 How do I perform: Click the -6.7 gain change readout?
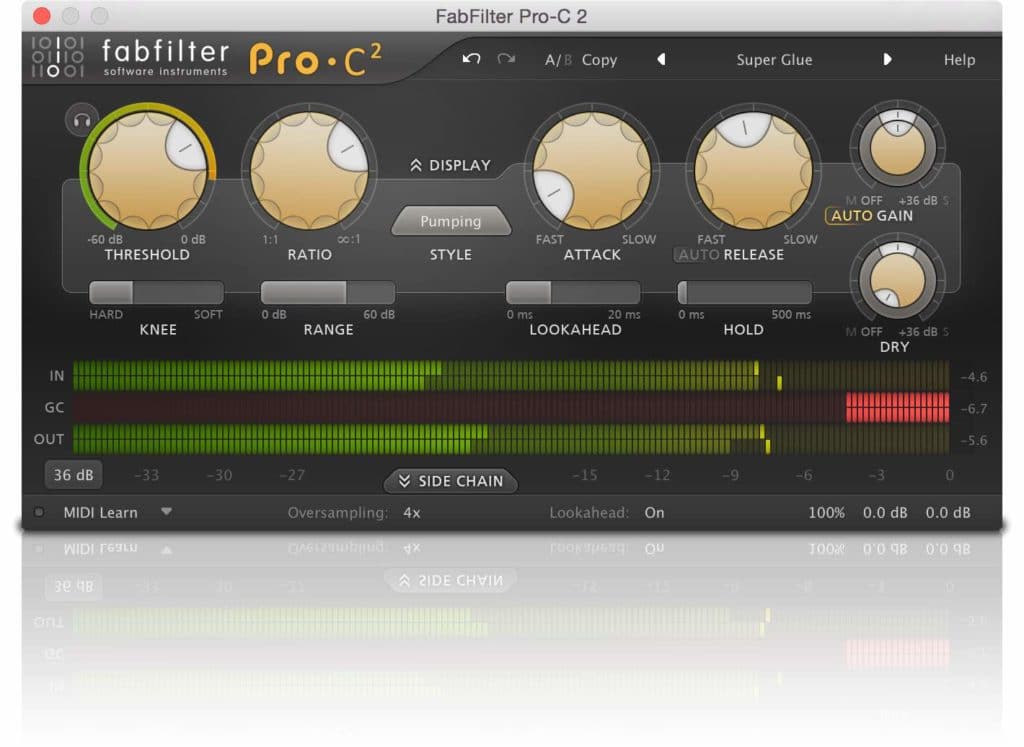point(973,409)
